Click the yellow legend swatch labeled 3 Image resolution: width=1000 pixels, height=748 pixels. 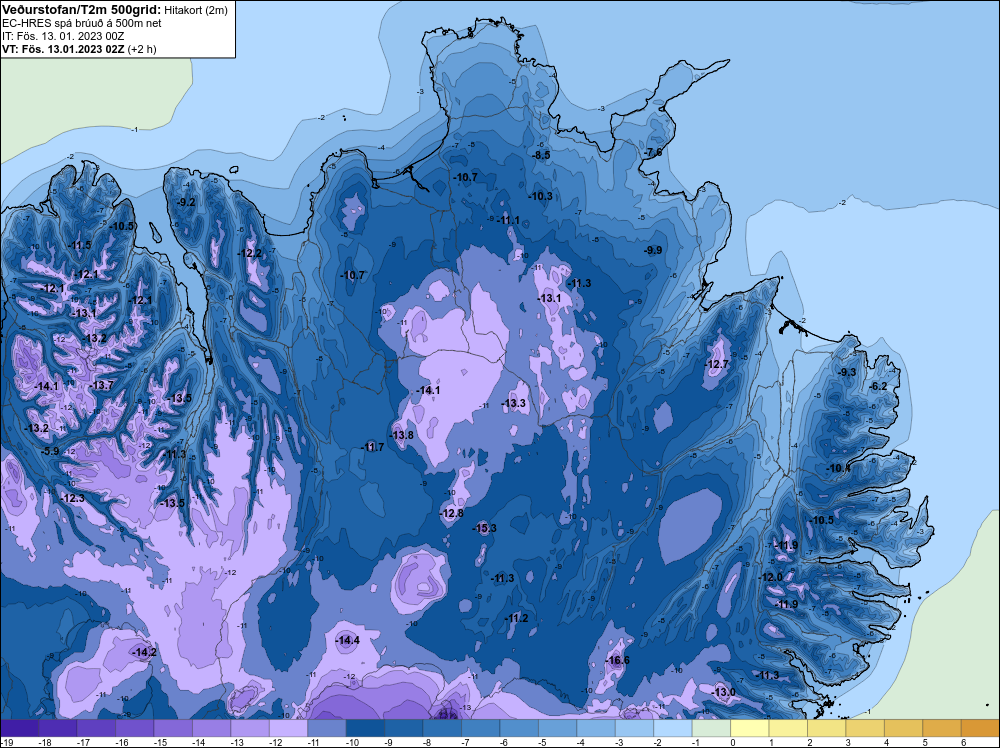point(865,728)
